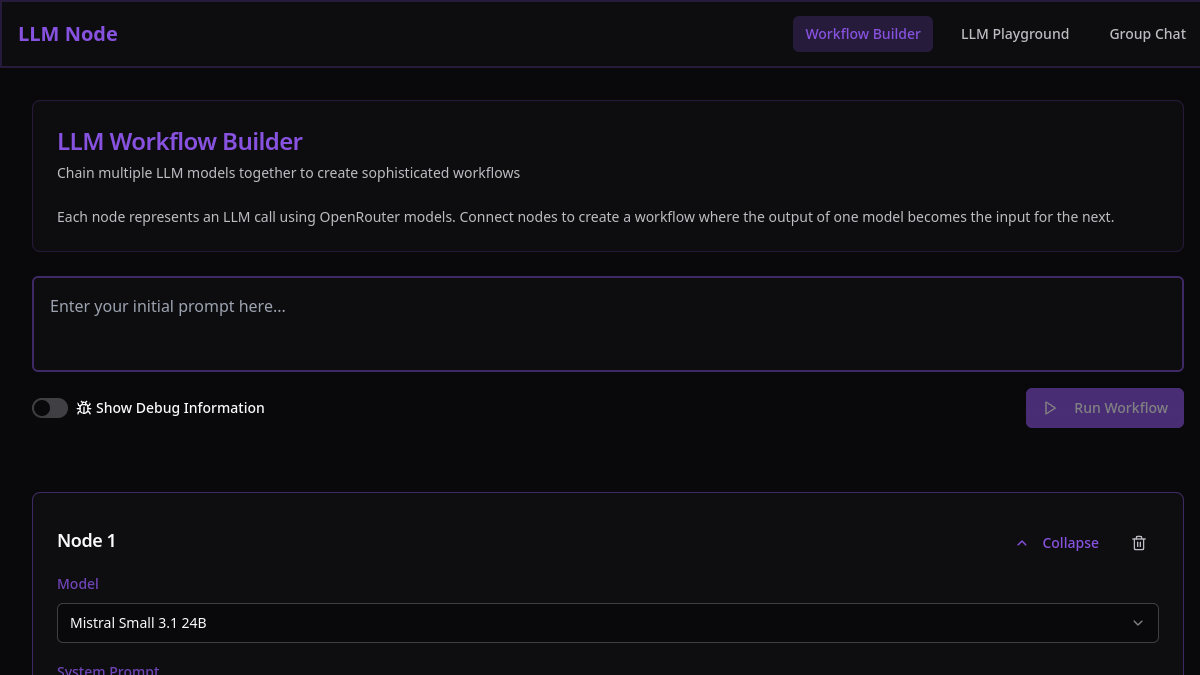Run the workflow with the Run Workflow button
Viewport: 1200px width, 675px height.
(x=1105, y=408)
